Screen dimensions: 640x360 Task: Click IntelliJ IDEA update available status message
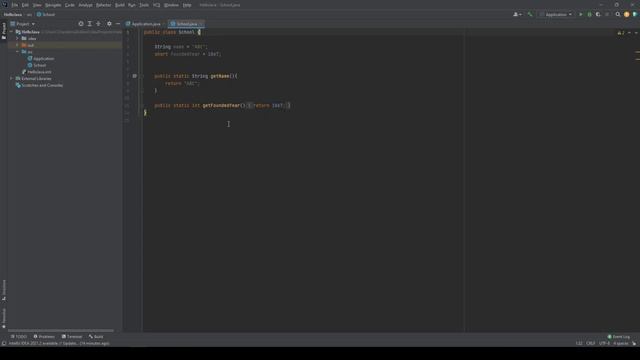(x=59, y=344)
